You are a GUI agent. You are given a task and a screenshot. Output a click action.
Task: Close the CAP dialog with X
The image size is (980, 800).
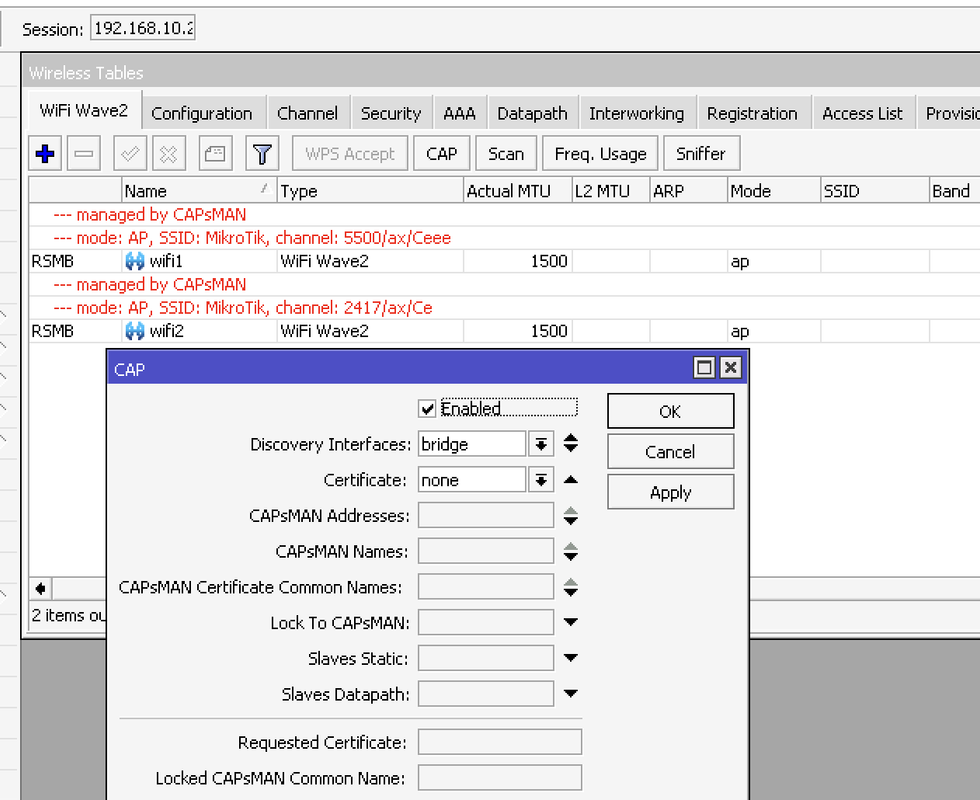731,368
